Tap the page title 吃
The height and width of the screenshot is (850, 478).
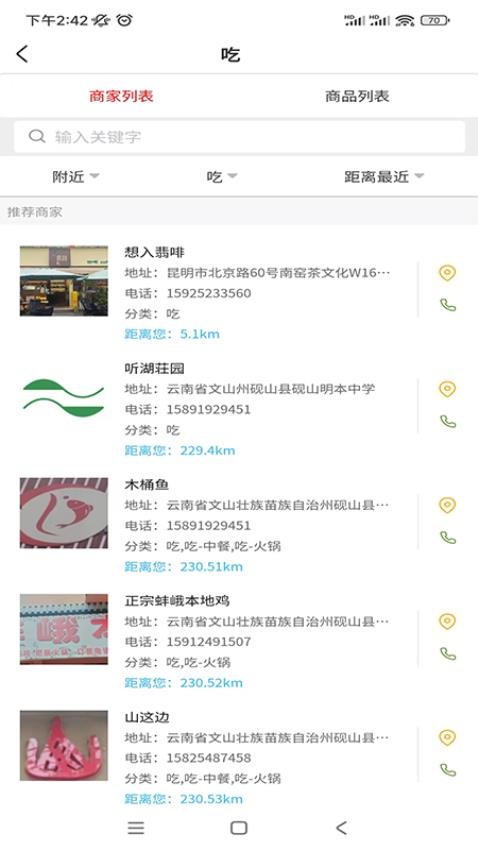tap(230, 54)
